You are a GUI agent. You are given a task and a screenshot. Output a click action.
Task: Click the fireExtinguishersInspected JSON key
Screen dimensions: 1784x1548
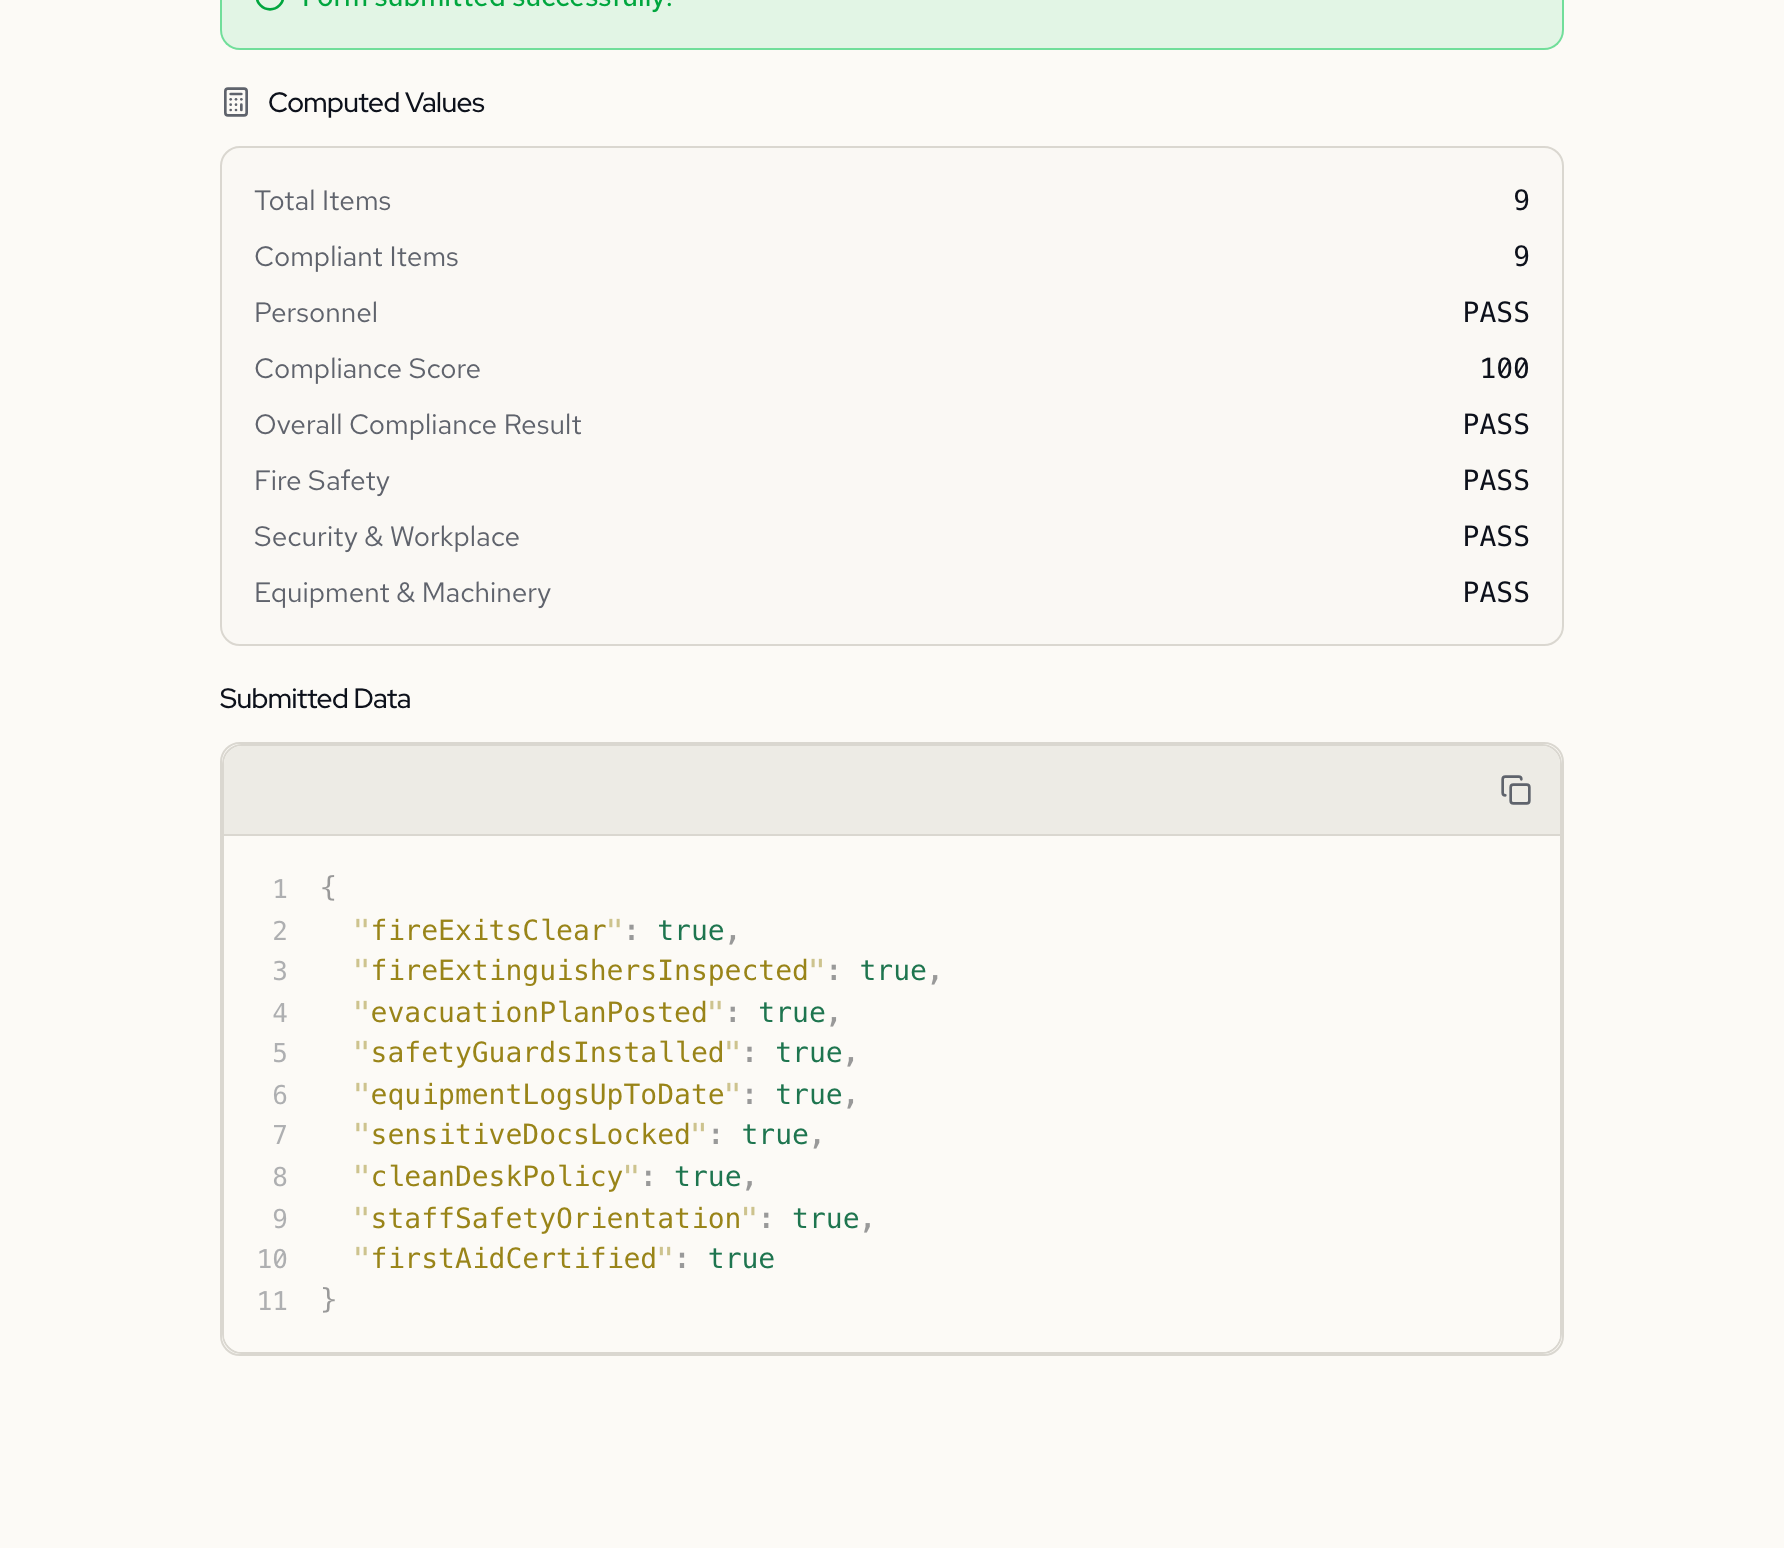pos(588,971)
